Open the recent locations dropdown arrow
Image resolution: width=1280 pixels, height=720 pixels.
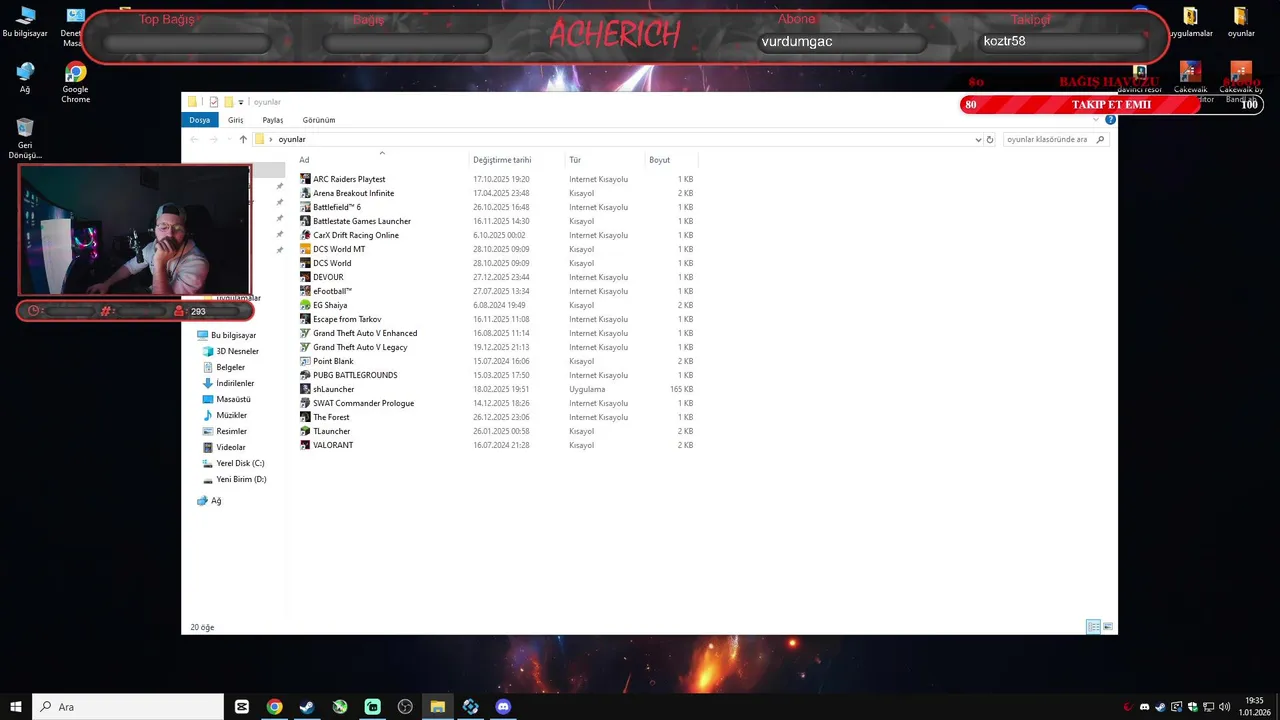(x=227, y=139)
